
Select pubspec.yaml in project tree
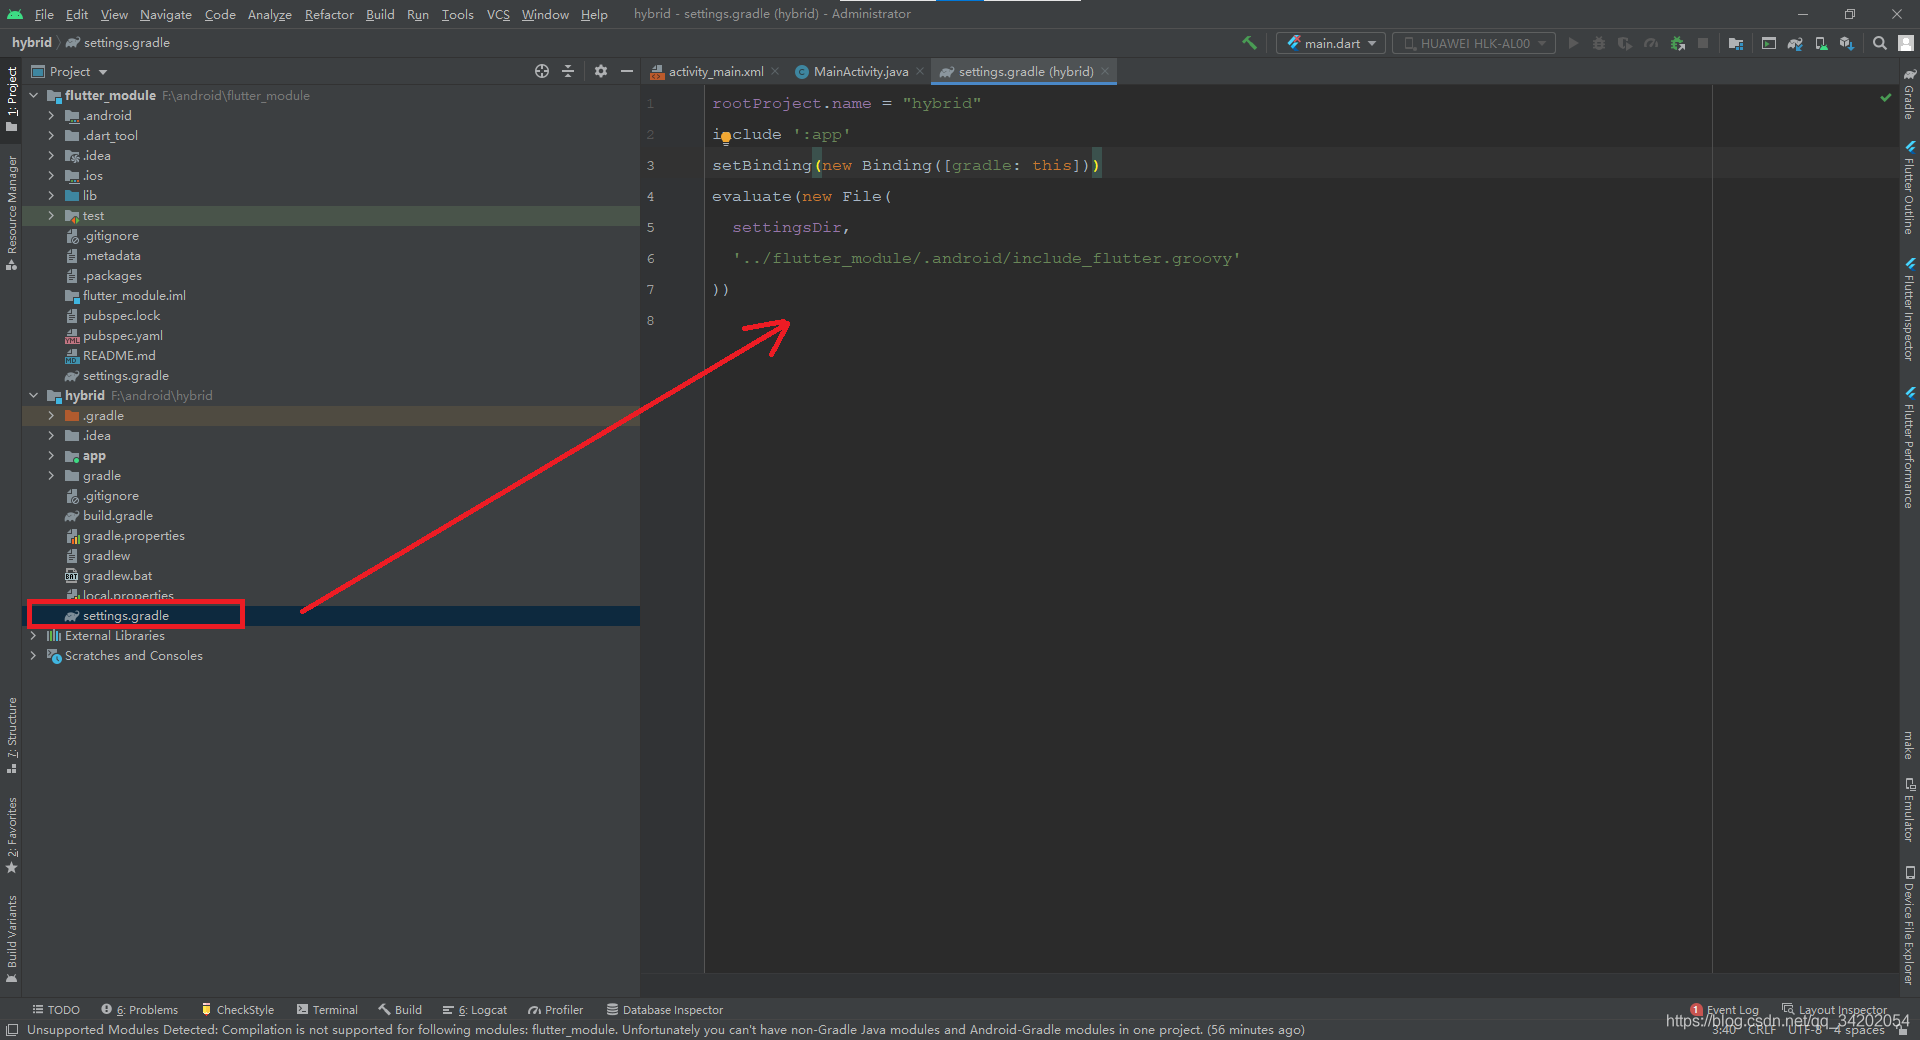pyautogui.click(x=123, y=335)
